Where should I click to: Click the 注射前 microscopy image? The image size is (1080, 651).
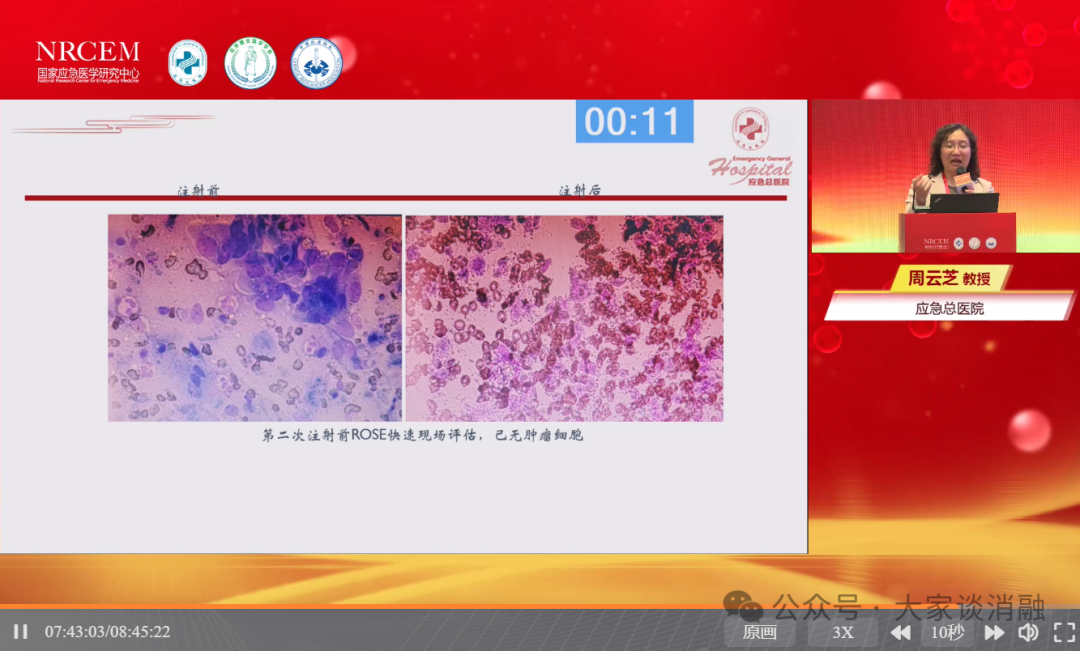[255, 318]
